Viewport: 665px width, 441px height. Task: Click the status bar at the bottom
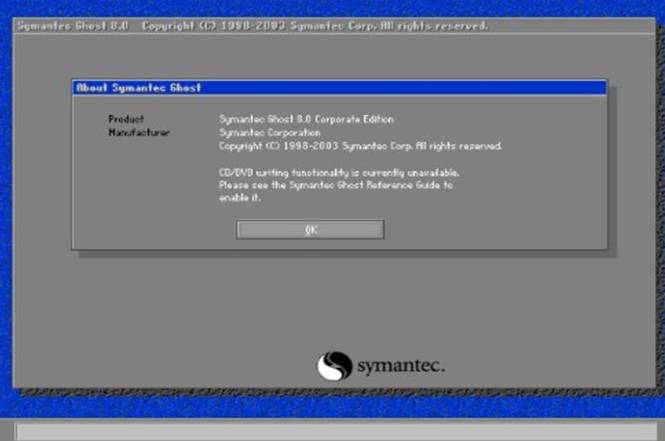336,432
